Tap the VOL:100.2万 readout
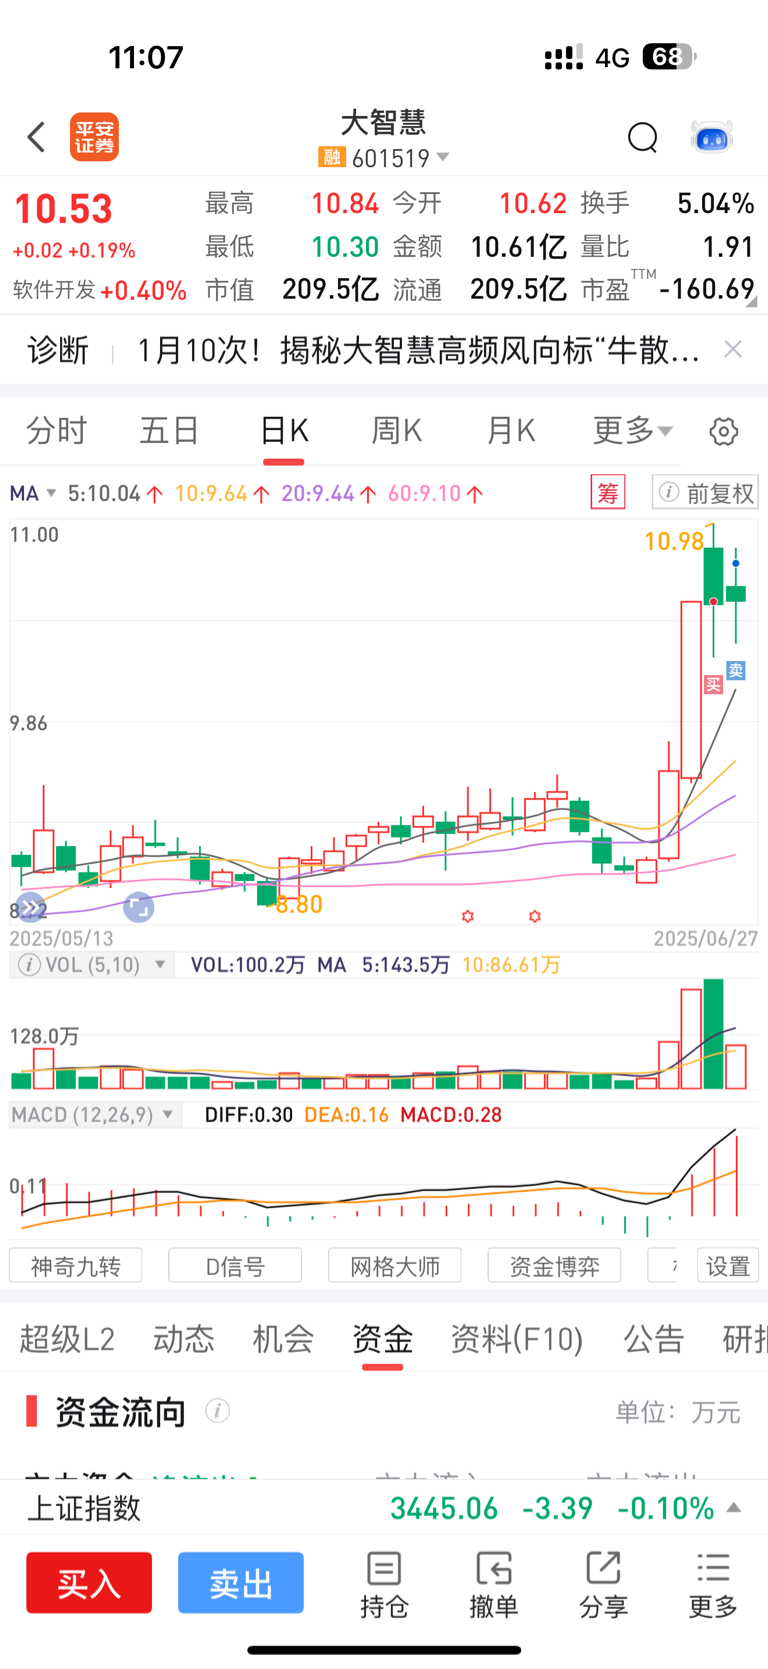This screenshot has width=768, height=1669. 247,965
